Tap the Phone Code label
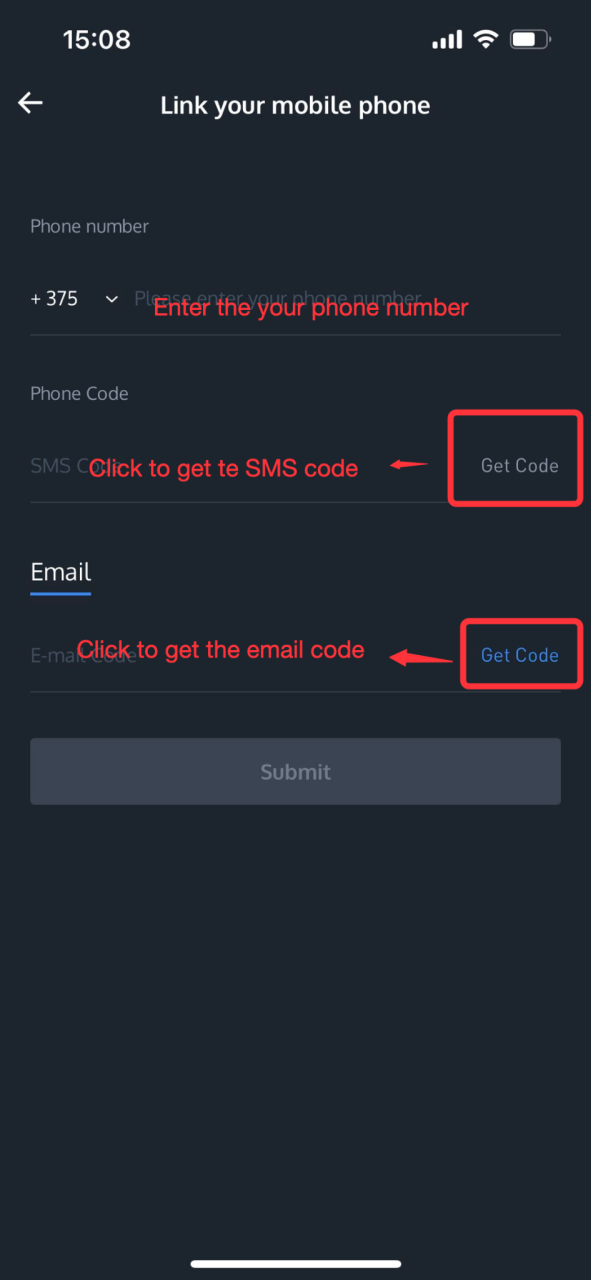591x1280 pixels. pos(79,394)
